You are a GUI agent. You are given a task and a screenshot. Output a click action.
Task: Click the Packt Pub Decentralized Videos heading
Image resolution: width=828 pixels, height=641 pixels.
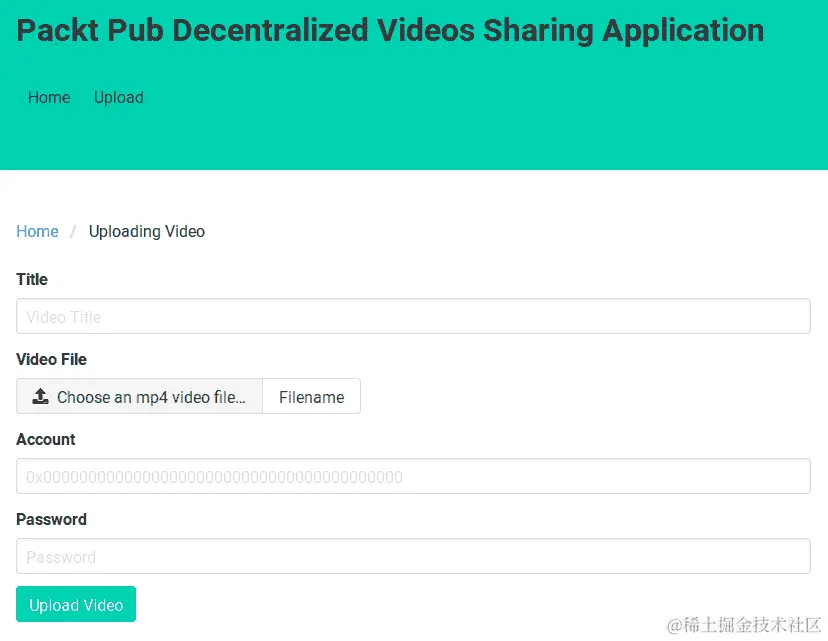[390, 31]
